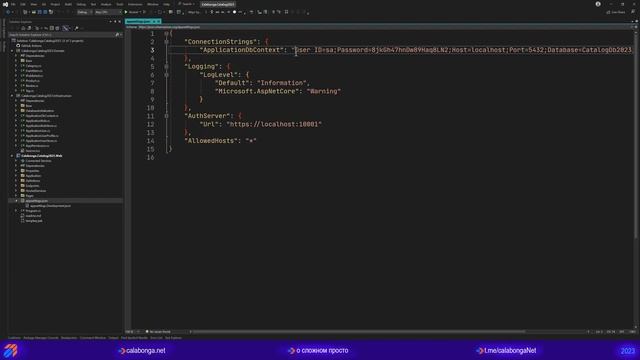Collapse LogLevel block fold toggle at line 6
This screenshot has height=360, width=640.
(166, 75)
